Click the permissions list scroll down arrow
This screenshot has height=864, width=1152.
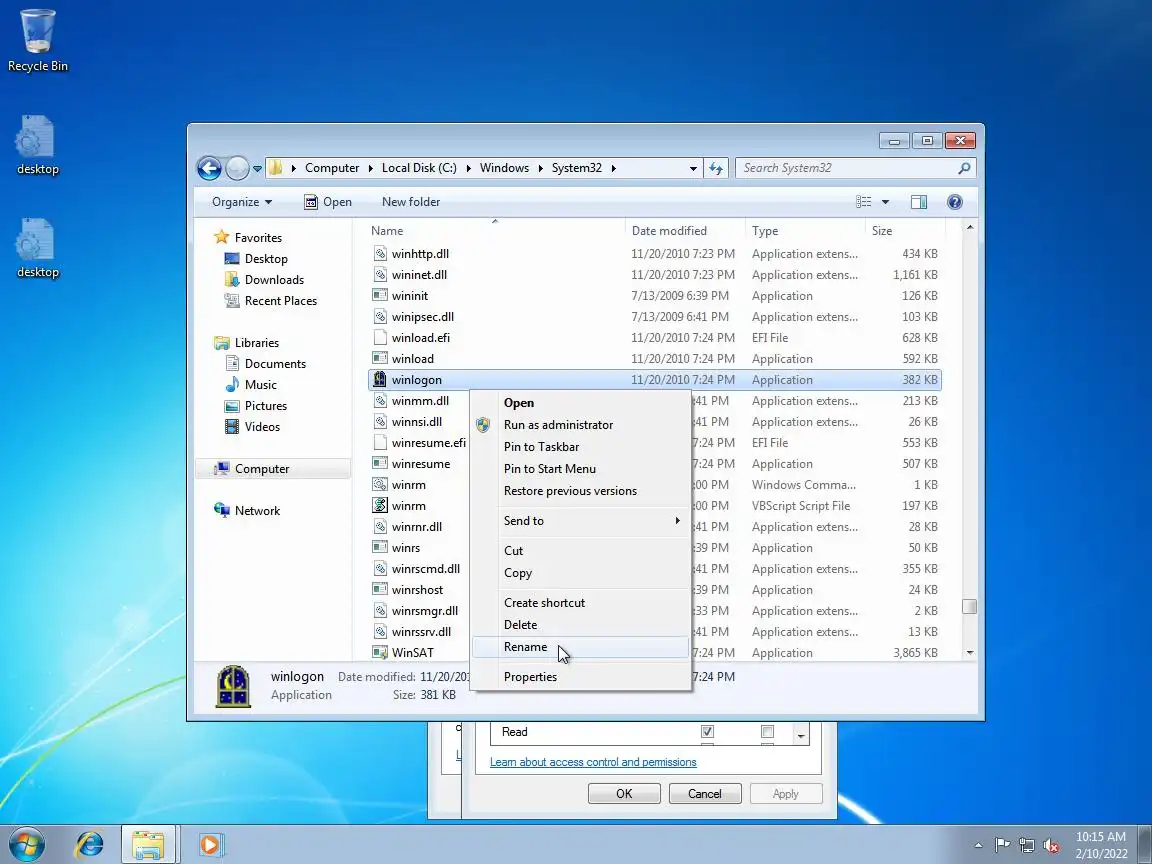click(x=801, y=735)
